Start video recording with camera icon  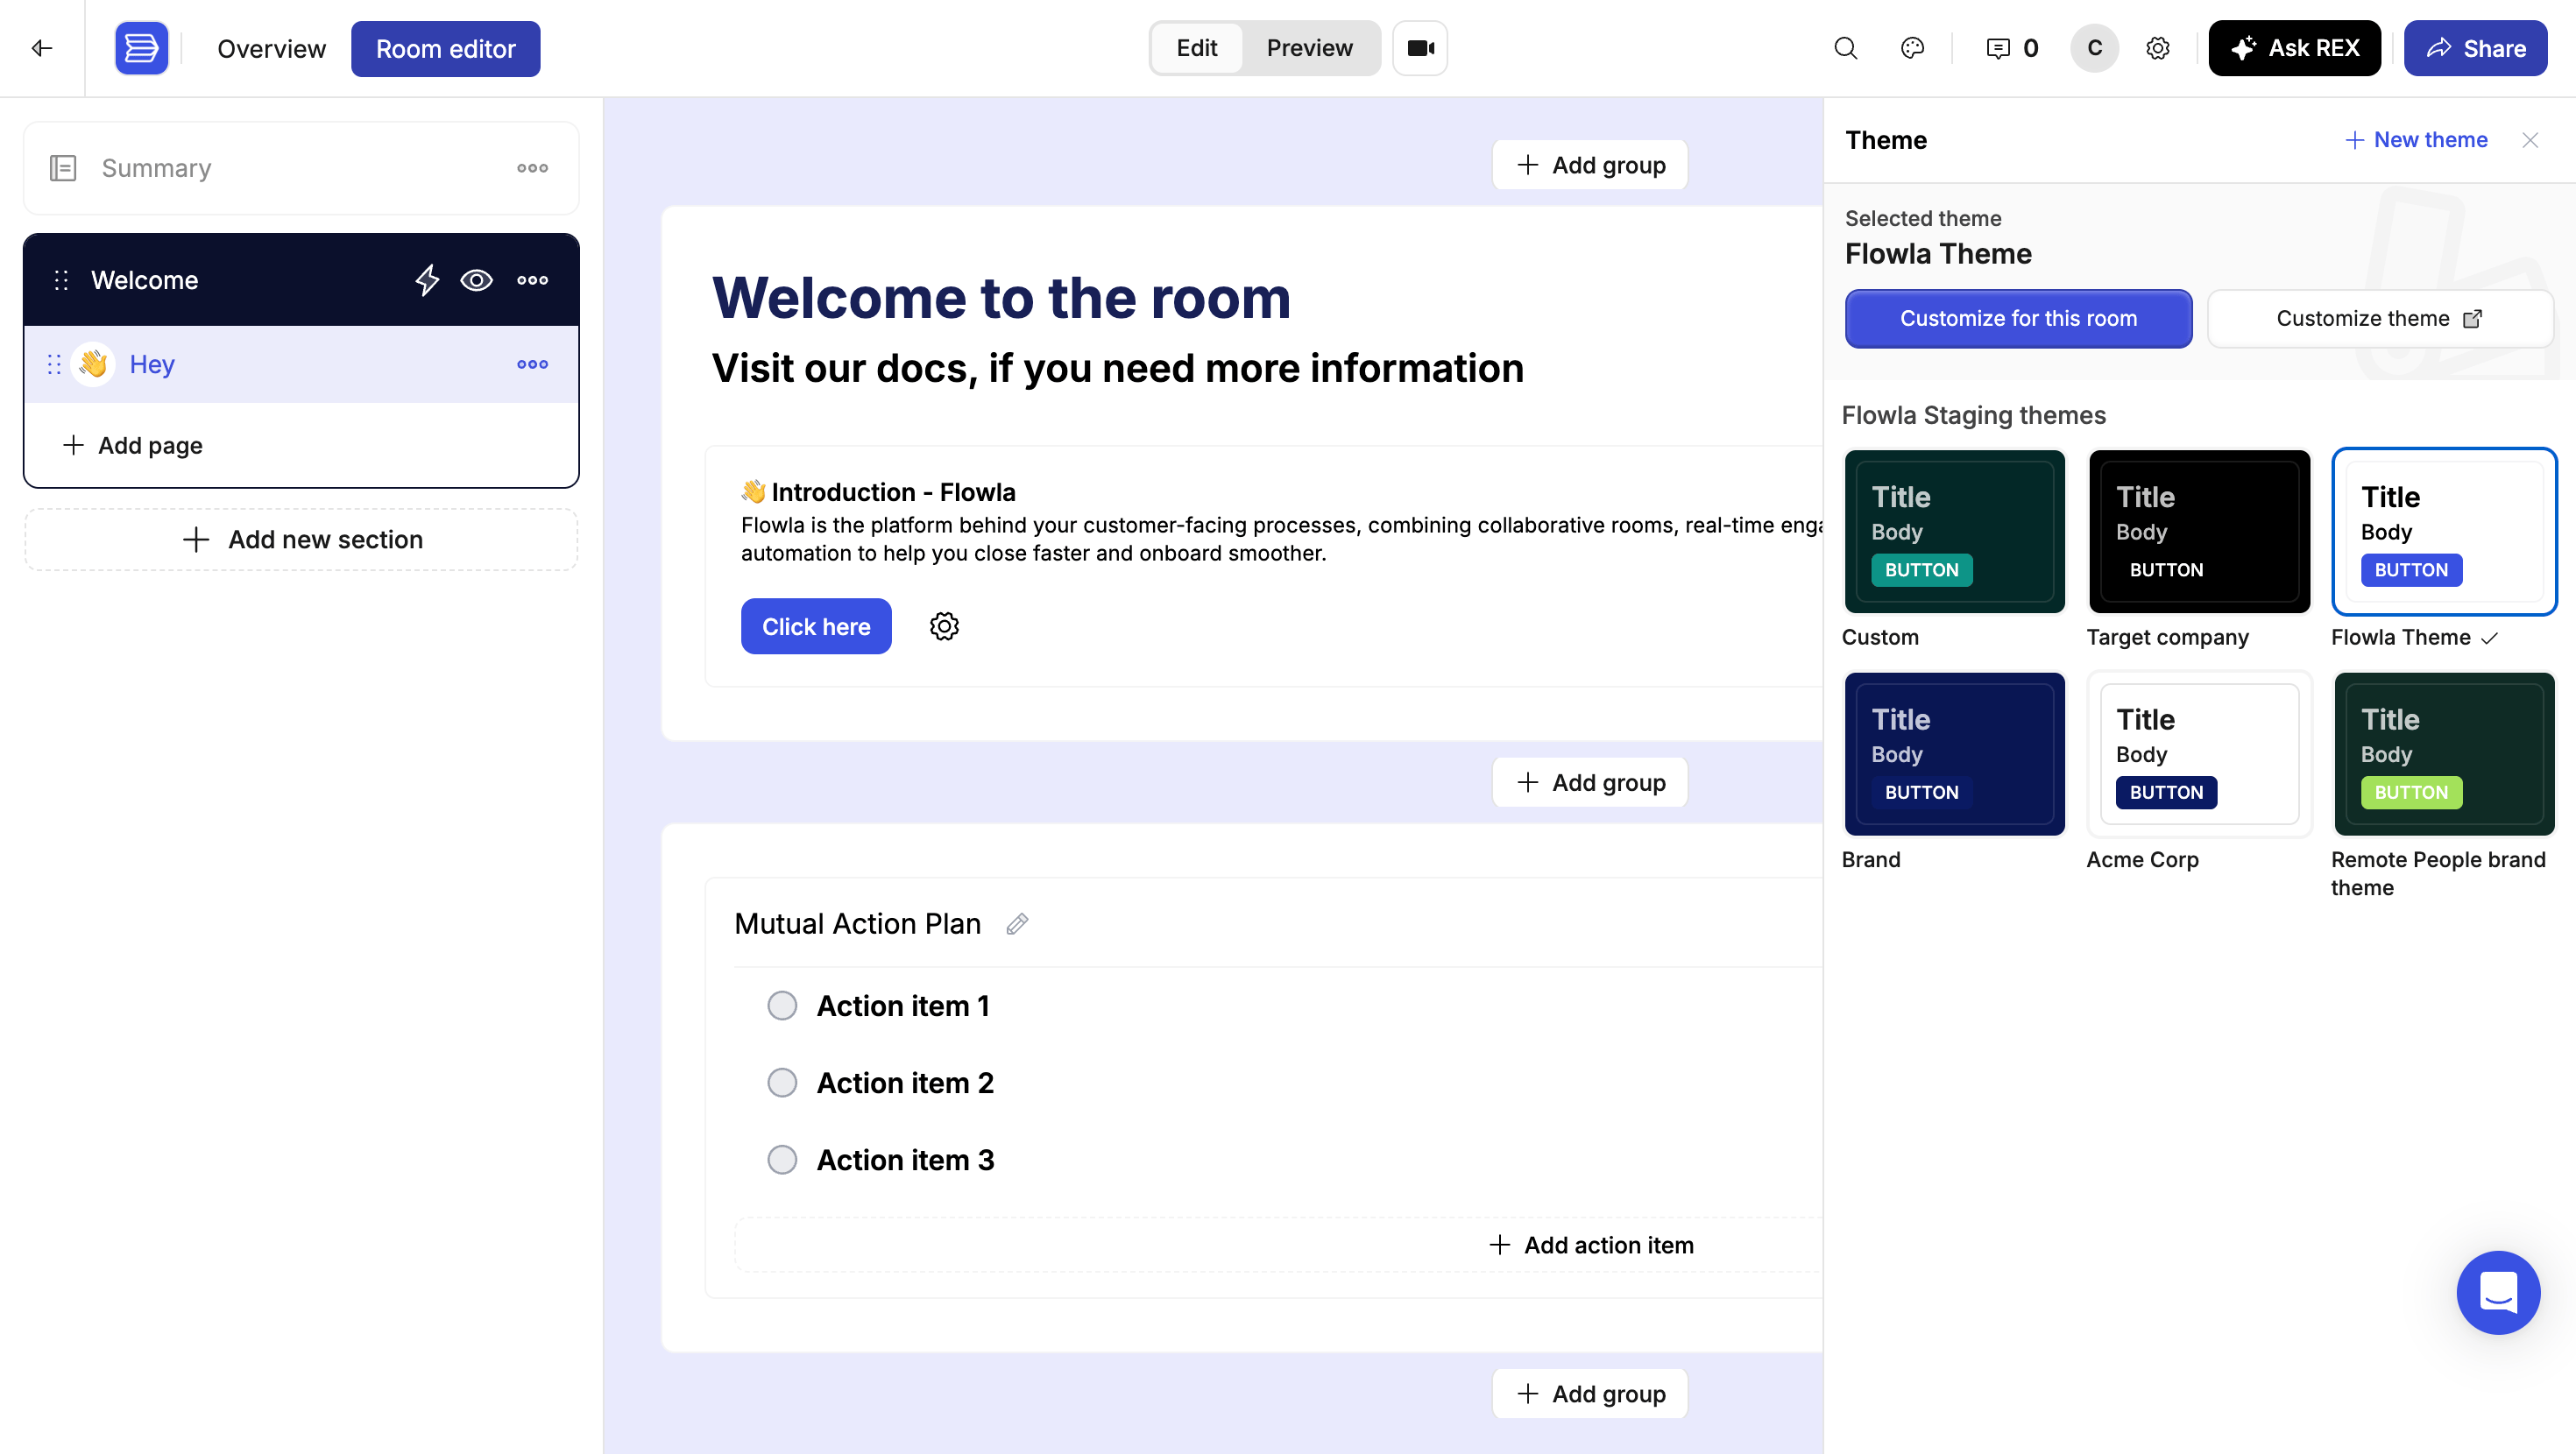(x=1420, y=48)
